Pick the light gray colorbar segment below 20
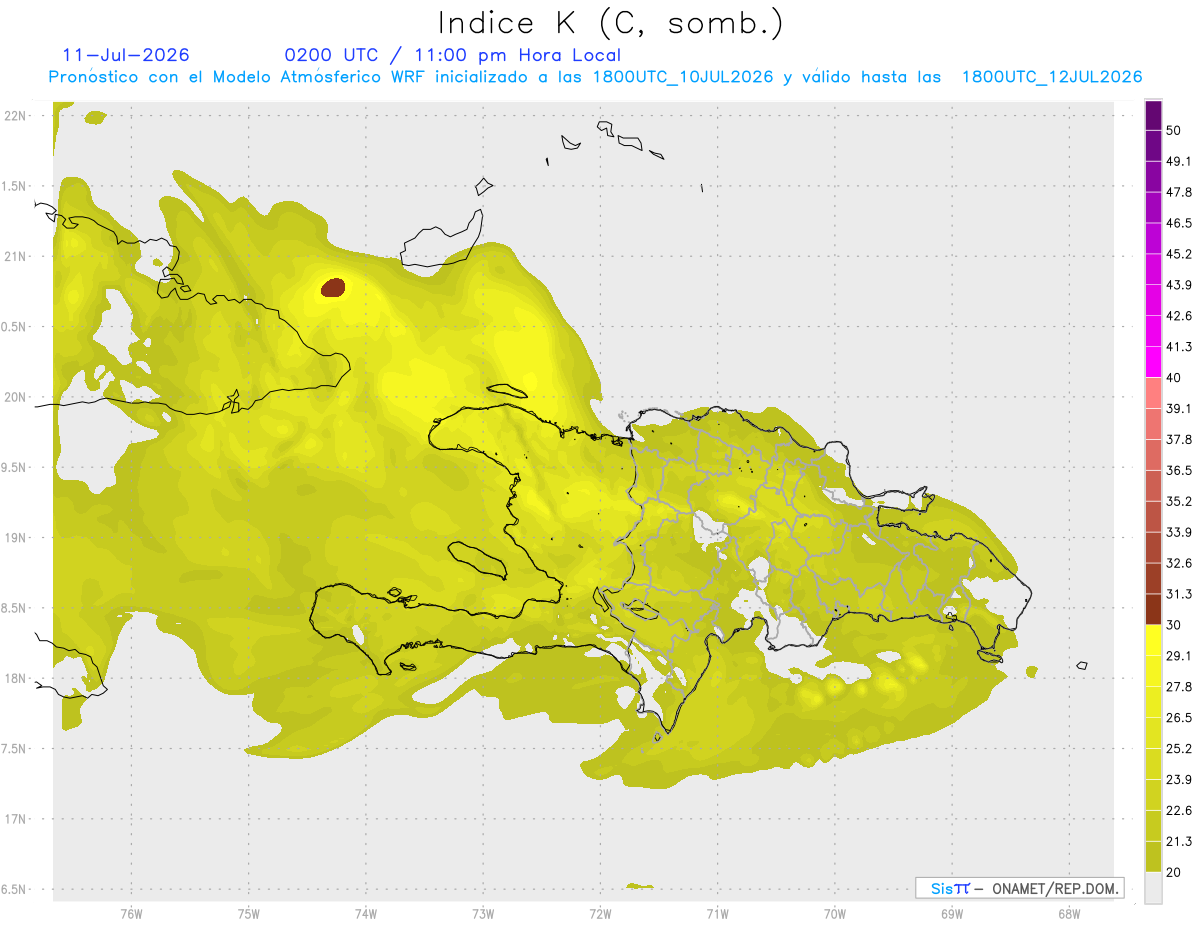Screen dimensions: 1200x927 click(1153, 888)
